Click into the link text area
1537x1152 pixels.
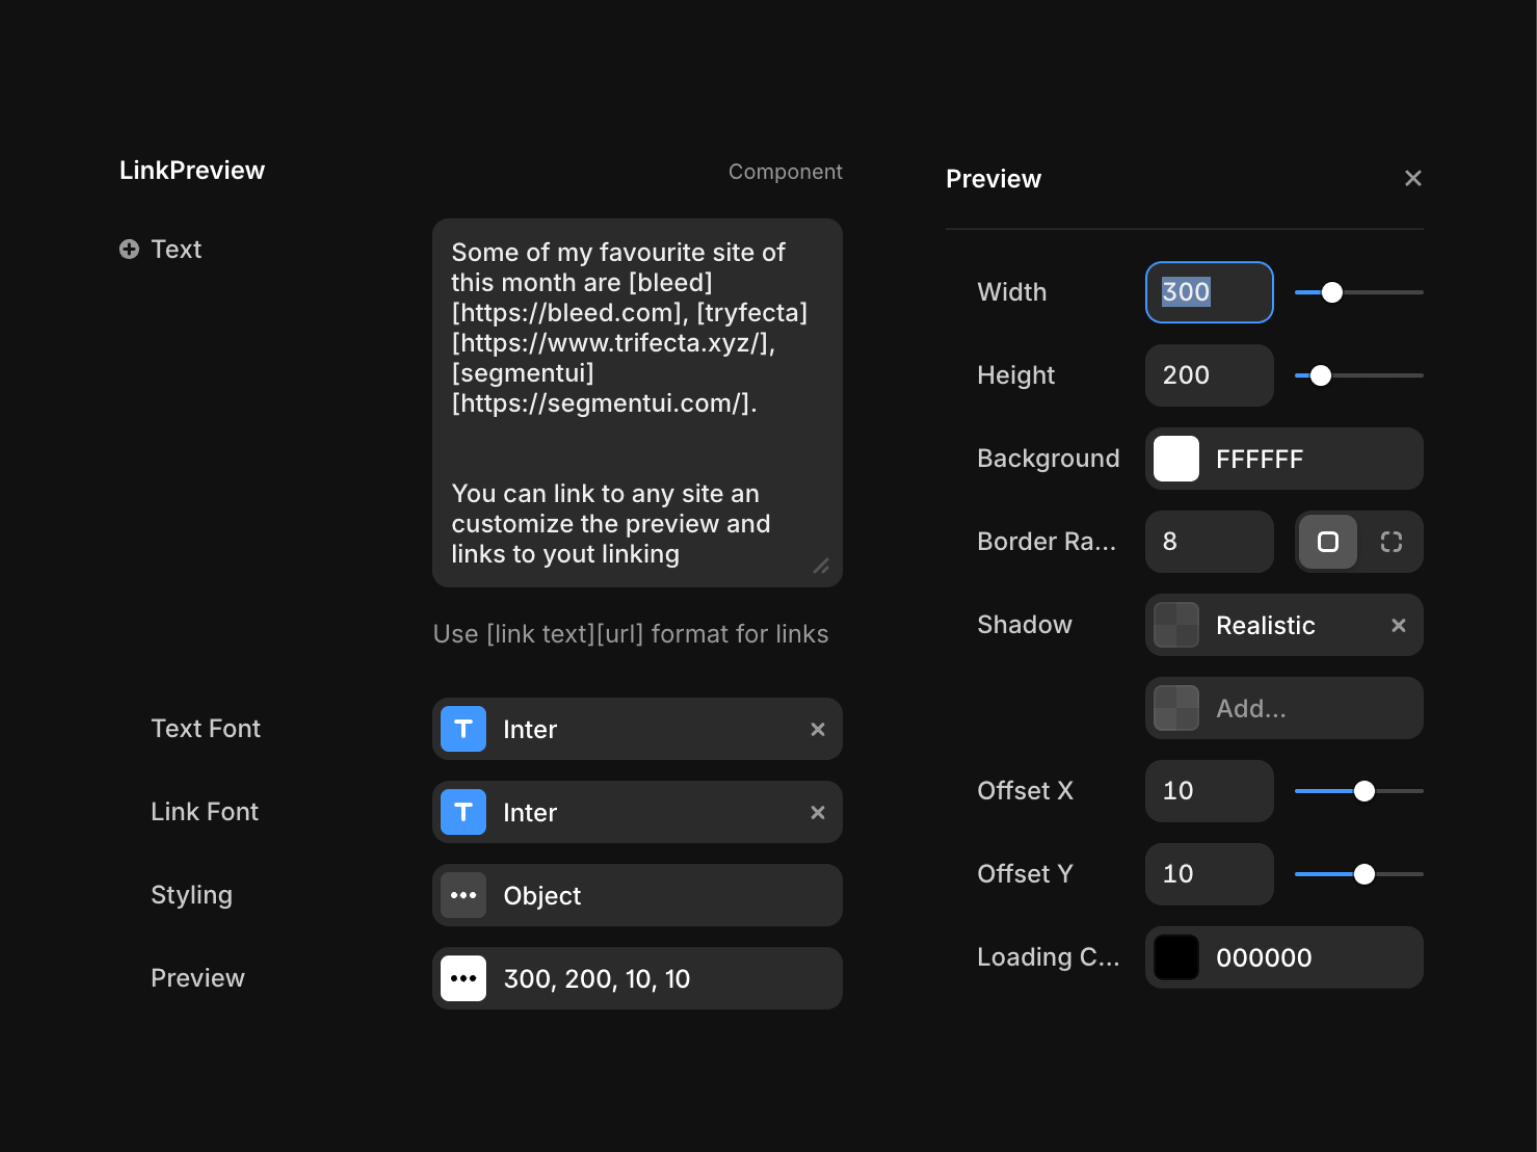(636, 402)
